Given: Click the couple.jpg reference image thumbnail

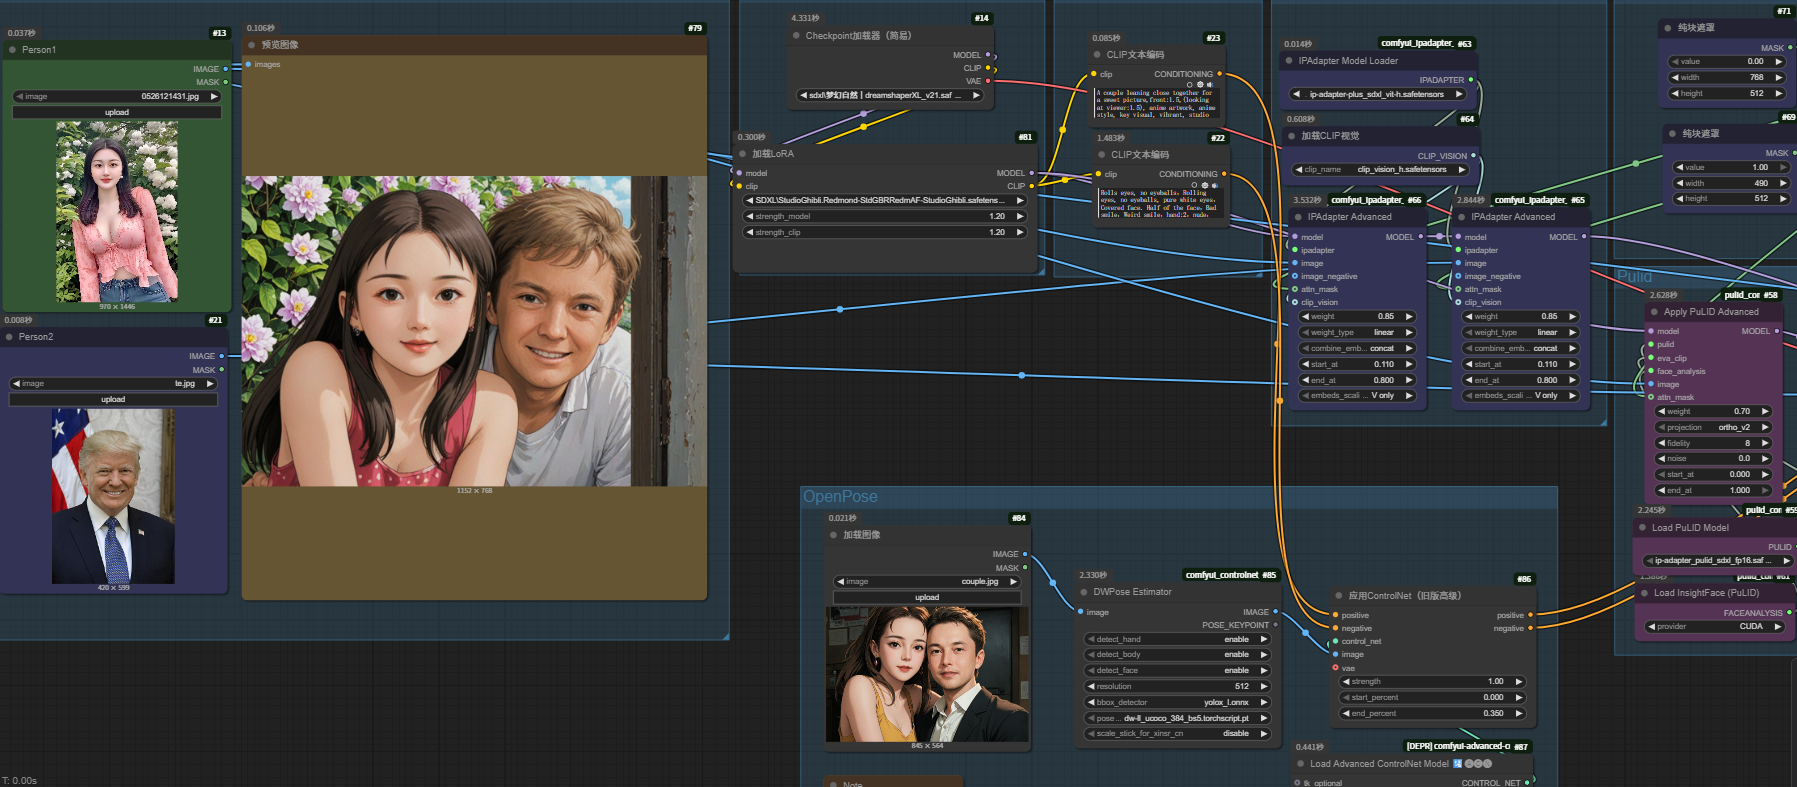Looking at the screenshot, I should point(927,674).
